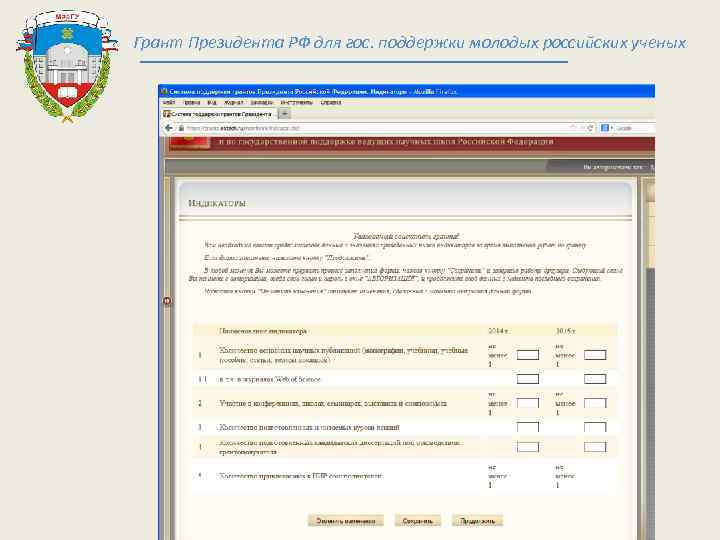Screen dimensions: 720x540
Task: Click the 2015 field for scientific publications count
Action: 595,355
